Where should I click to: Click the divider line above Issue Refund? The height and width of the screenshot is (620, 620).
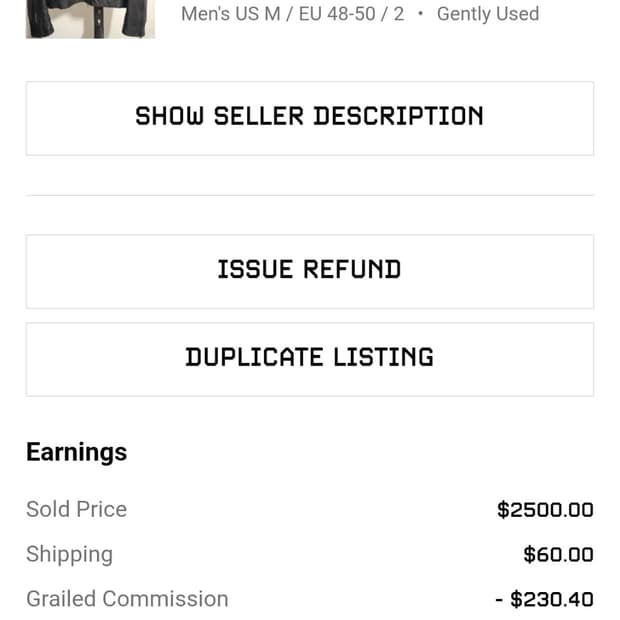[x=309, y=195]
